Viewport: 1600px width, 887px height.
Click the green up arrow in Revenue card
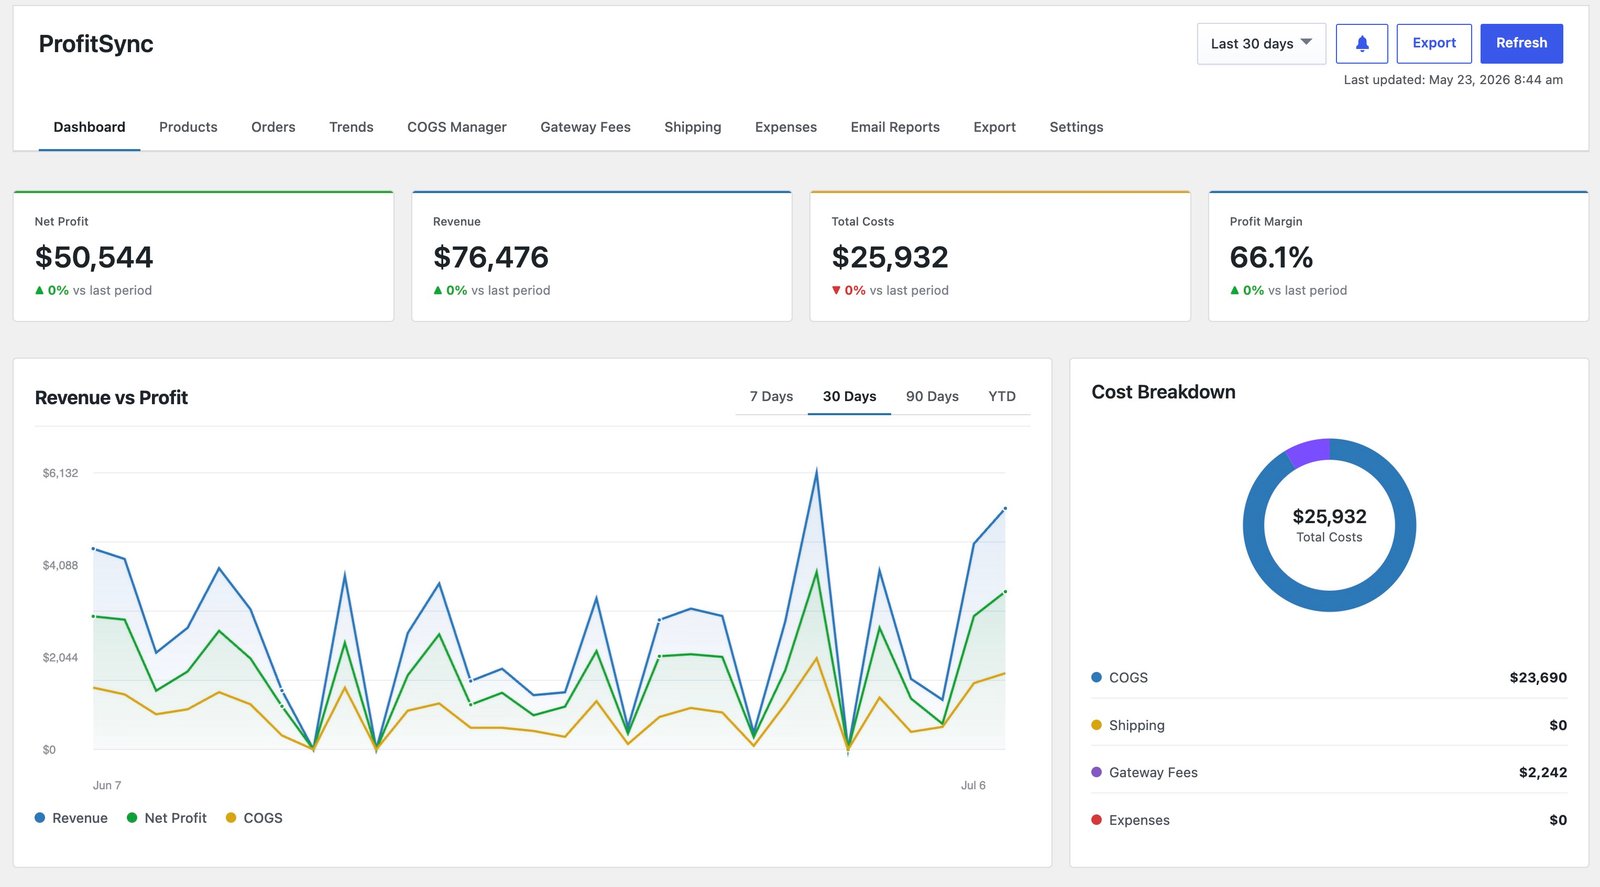(x=437, y=291)
